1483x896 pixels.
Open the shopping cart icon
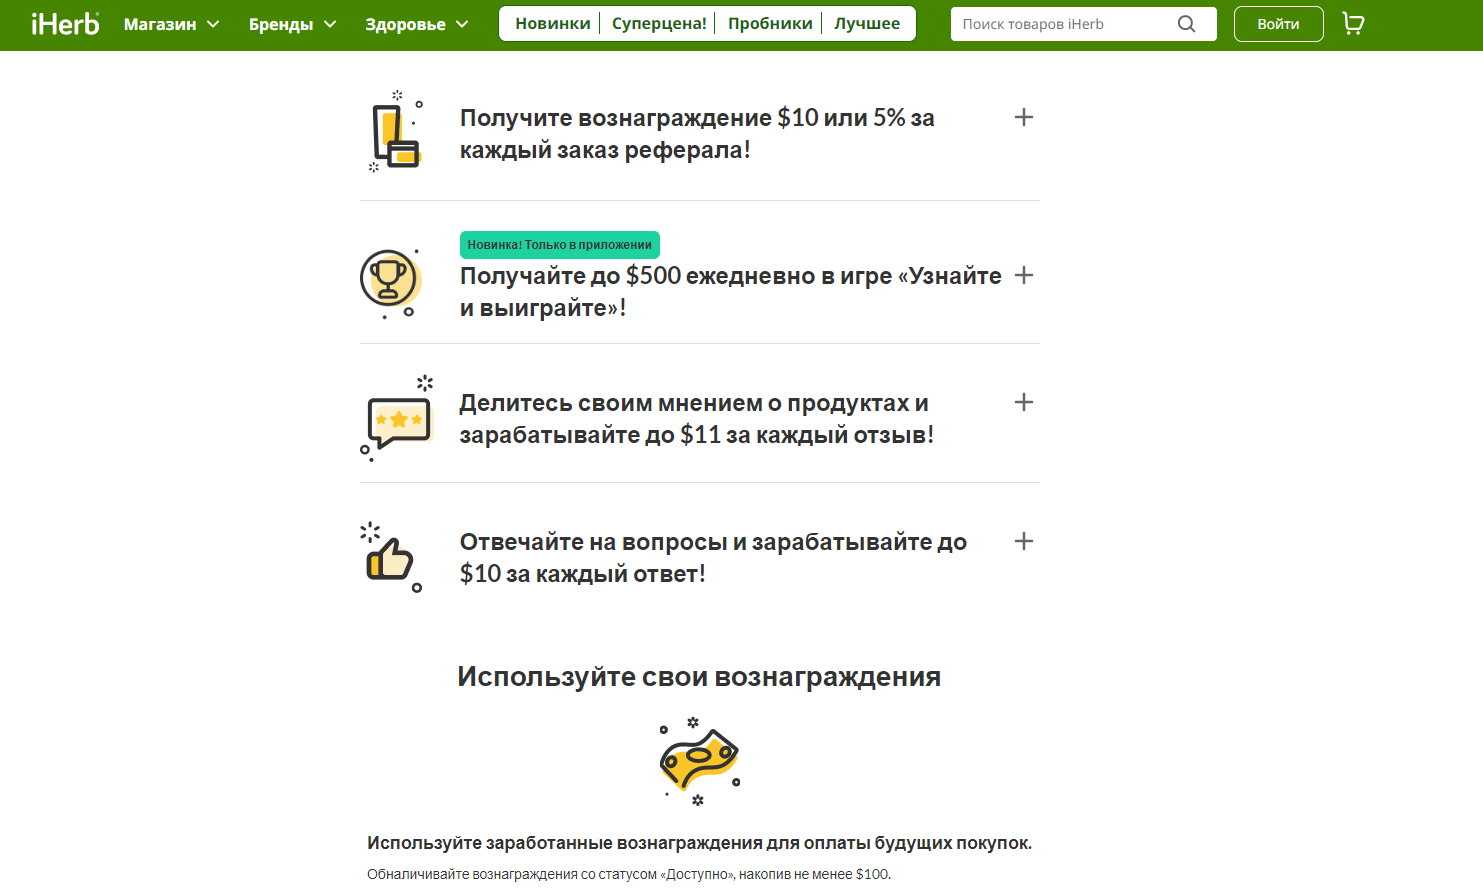pos(1353,24)
